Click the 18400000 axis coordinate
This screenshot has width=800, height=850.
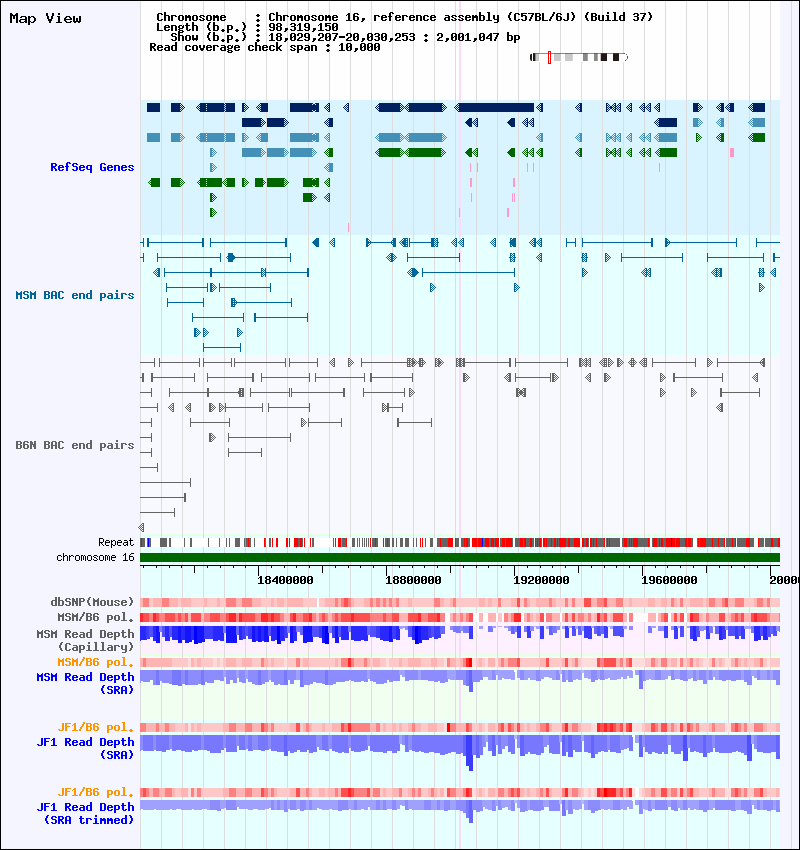(x=285, y=580)
